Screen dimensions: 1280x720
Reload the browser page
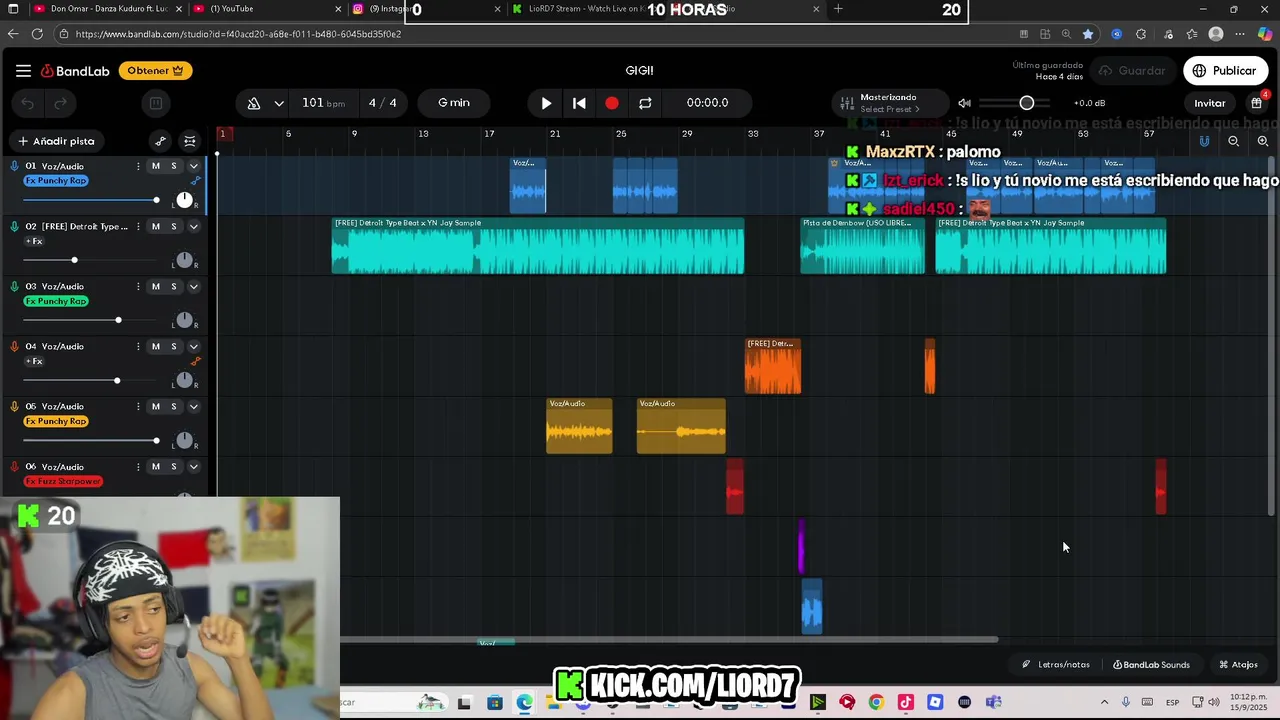[x=37, y=34]
